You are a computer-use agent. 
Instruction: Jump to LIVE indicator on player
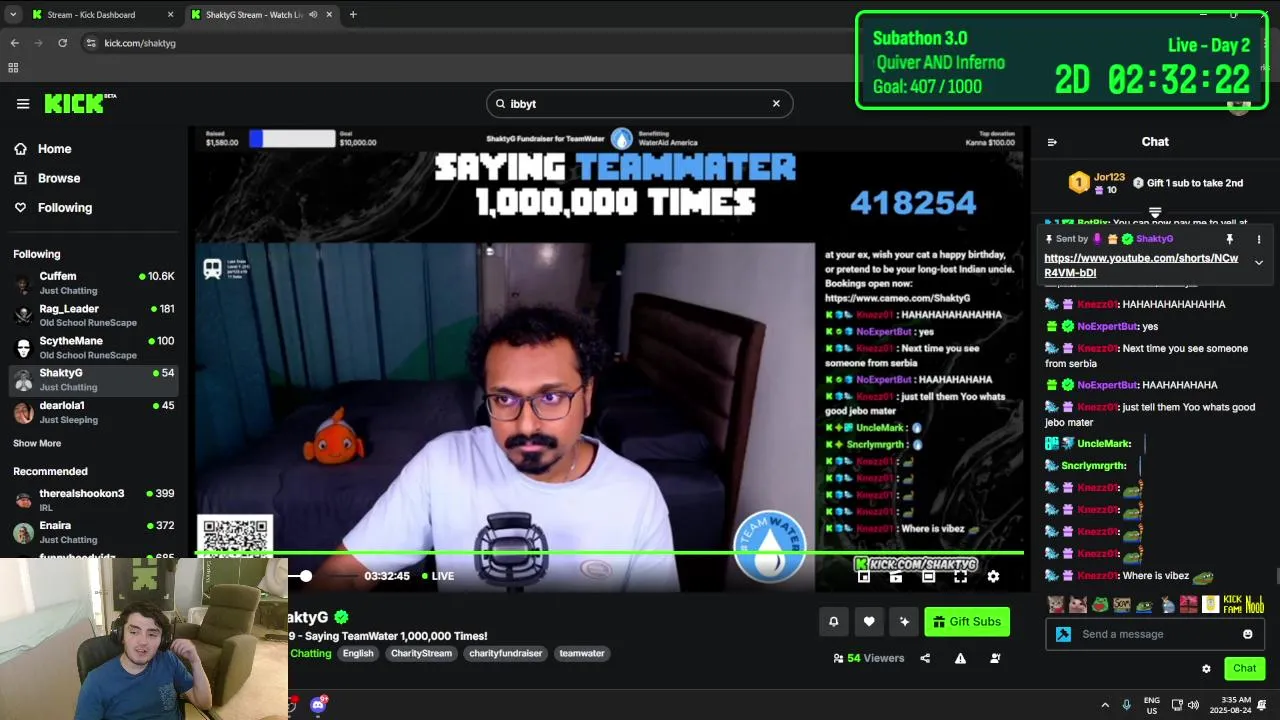[x=438, y=576]
